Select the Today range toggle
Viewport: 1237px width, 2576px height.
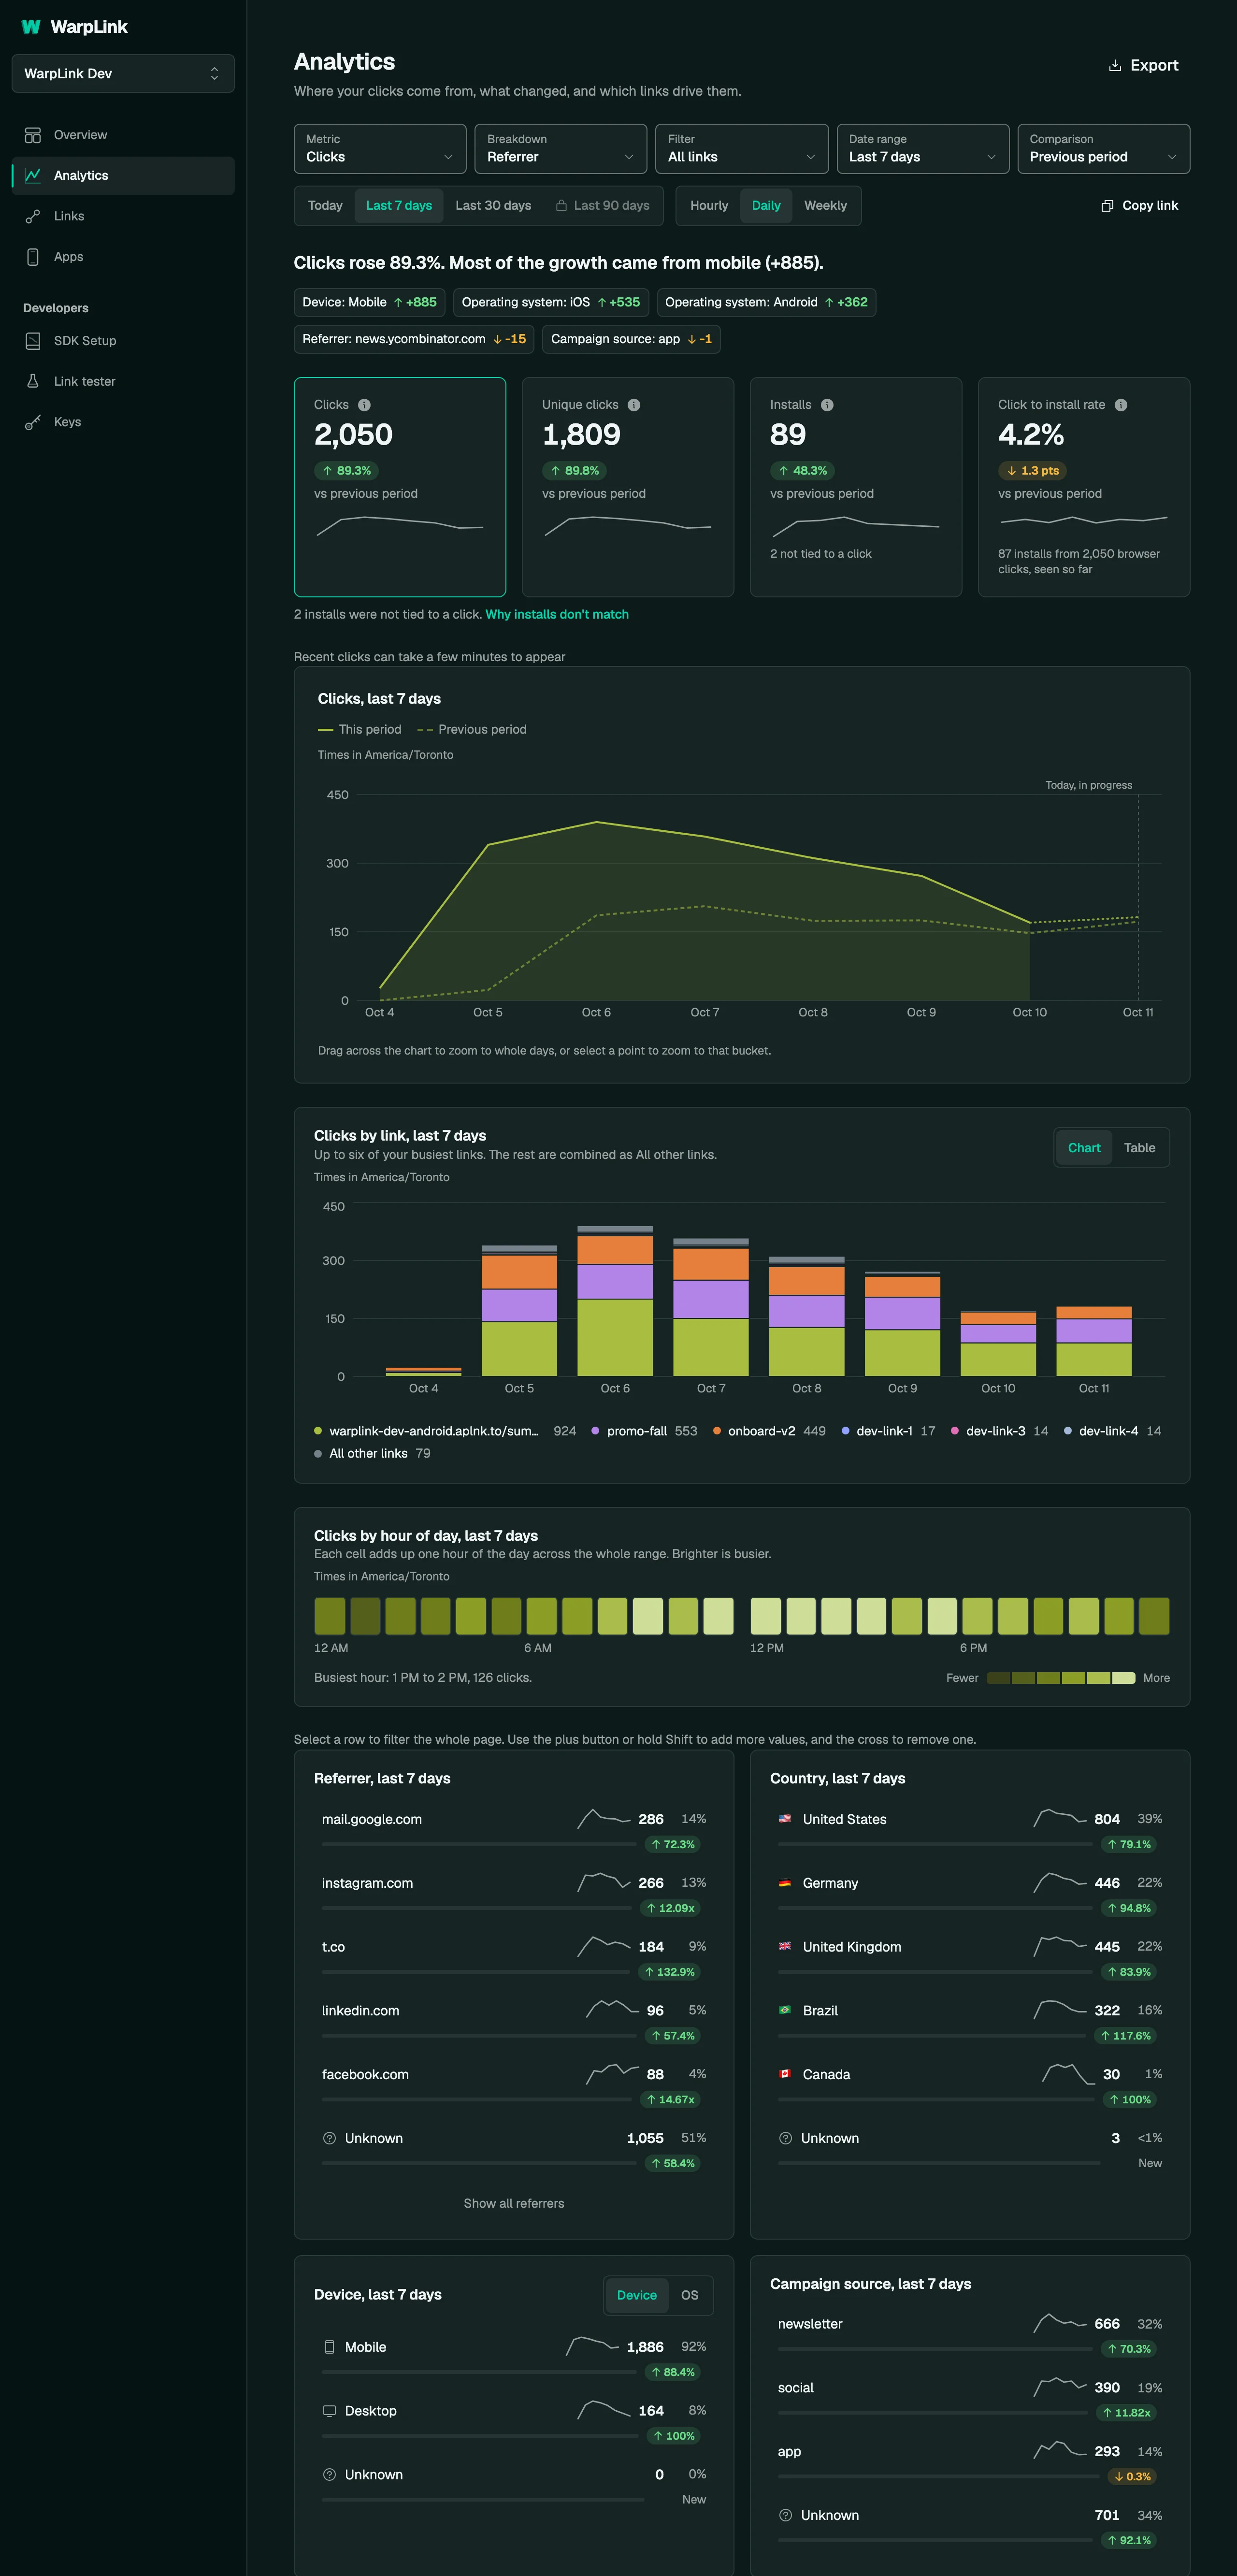pos(325,206)
